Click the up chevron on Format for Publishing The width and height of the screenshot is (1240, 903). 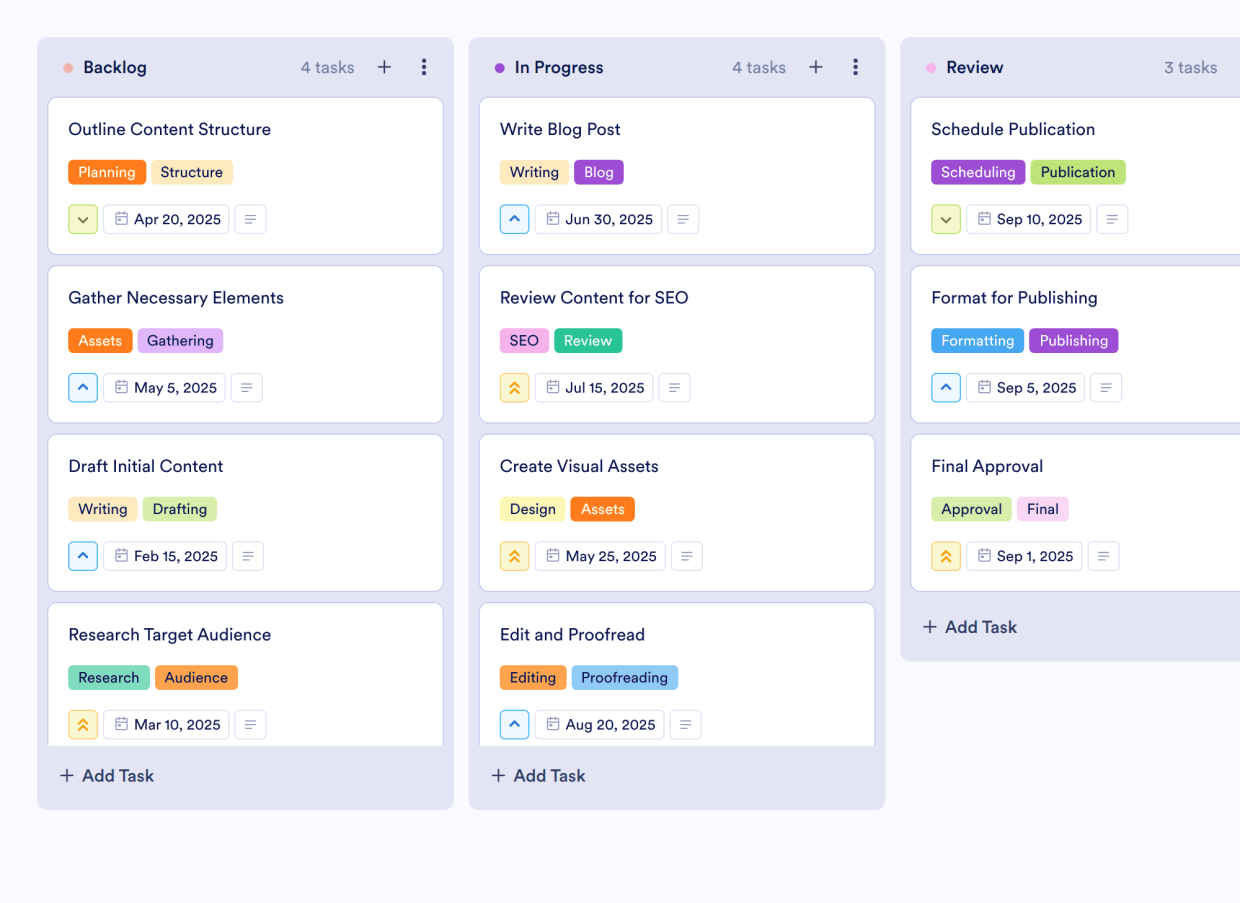pos(945,387)
